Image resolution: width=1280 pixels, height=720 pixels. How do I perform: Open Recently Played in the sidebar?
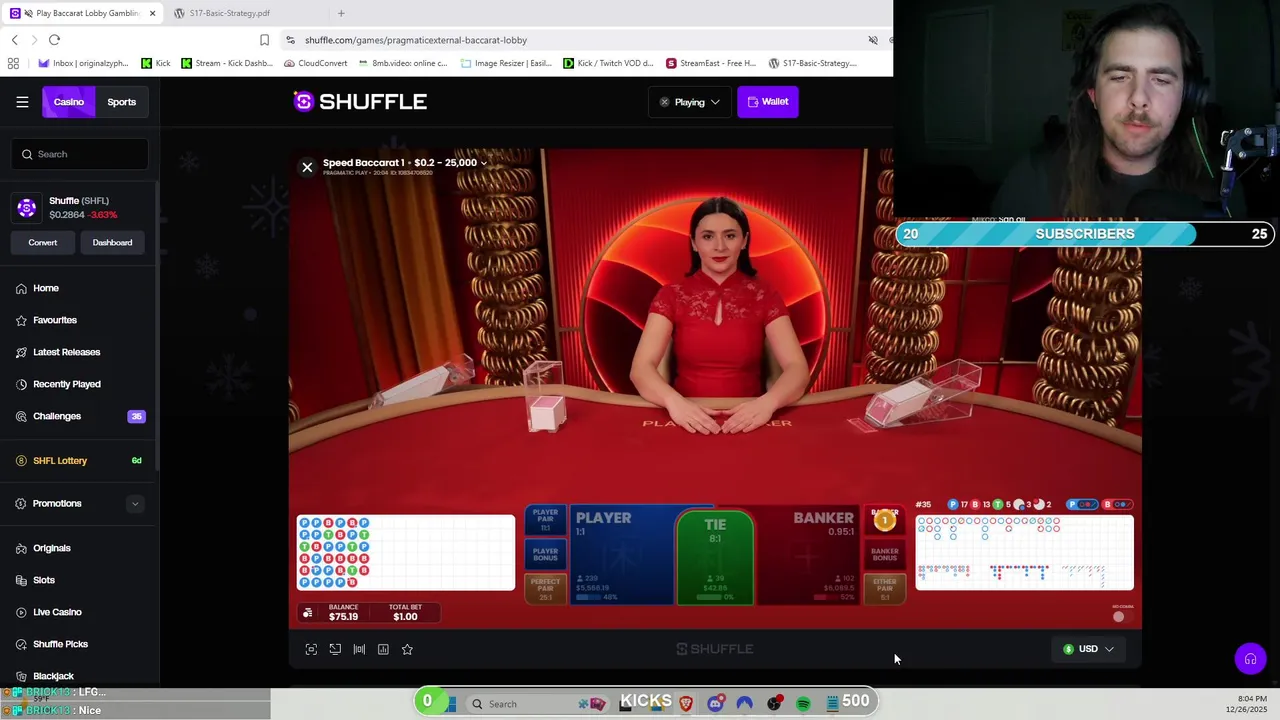click(67, 384)
